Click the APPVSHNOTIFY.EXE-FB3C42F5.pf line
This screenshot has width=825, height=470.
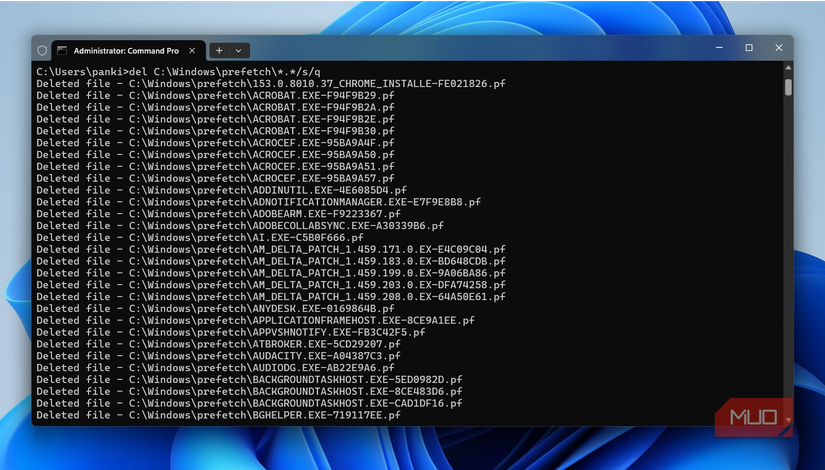click(x=231, y=332)
